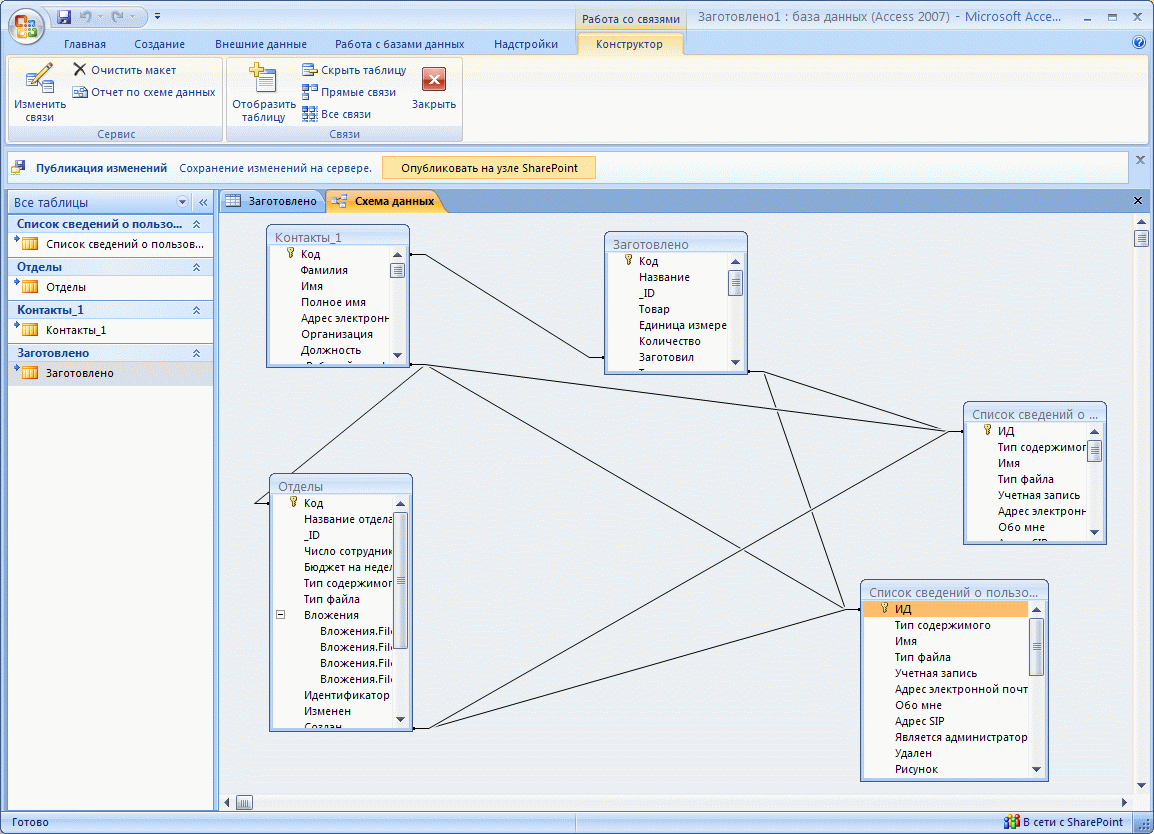Image resolution: width=1154 pixels, height=834 pixels.
Task: Close the Публикация изменений message bar
Action: click(x=1140, y=160)
